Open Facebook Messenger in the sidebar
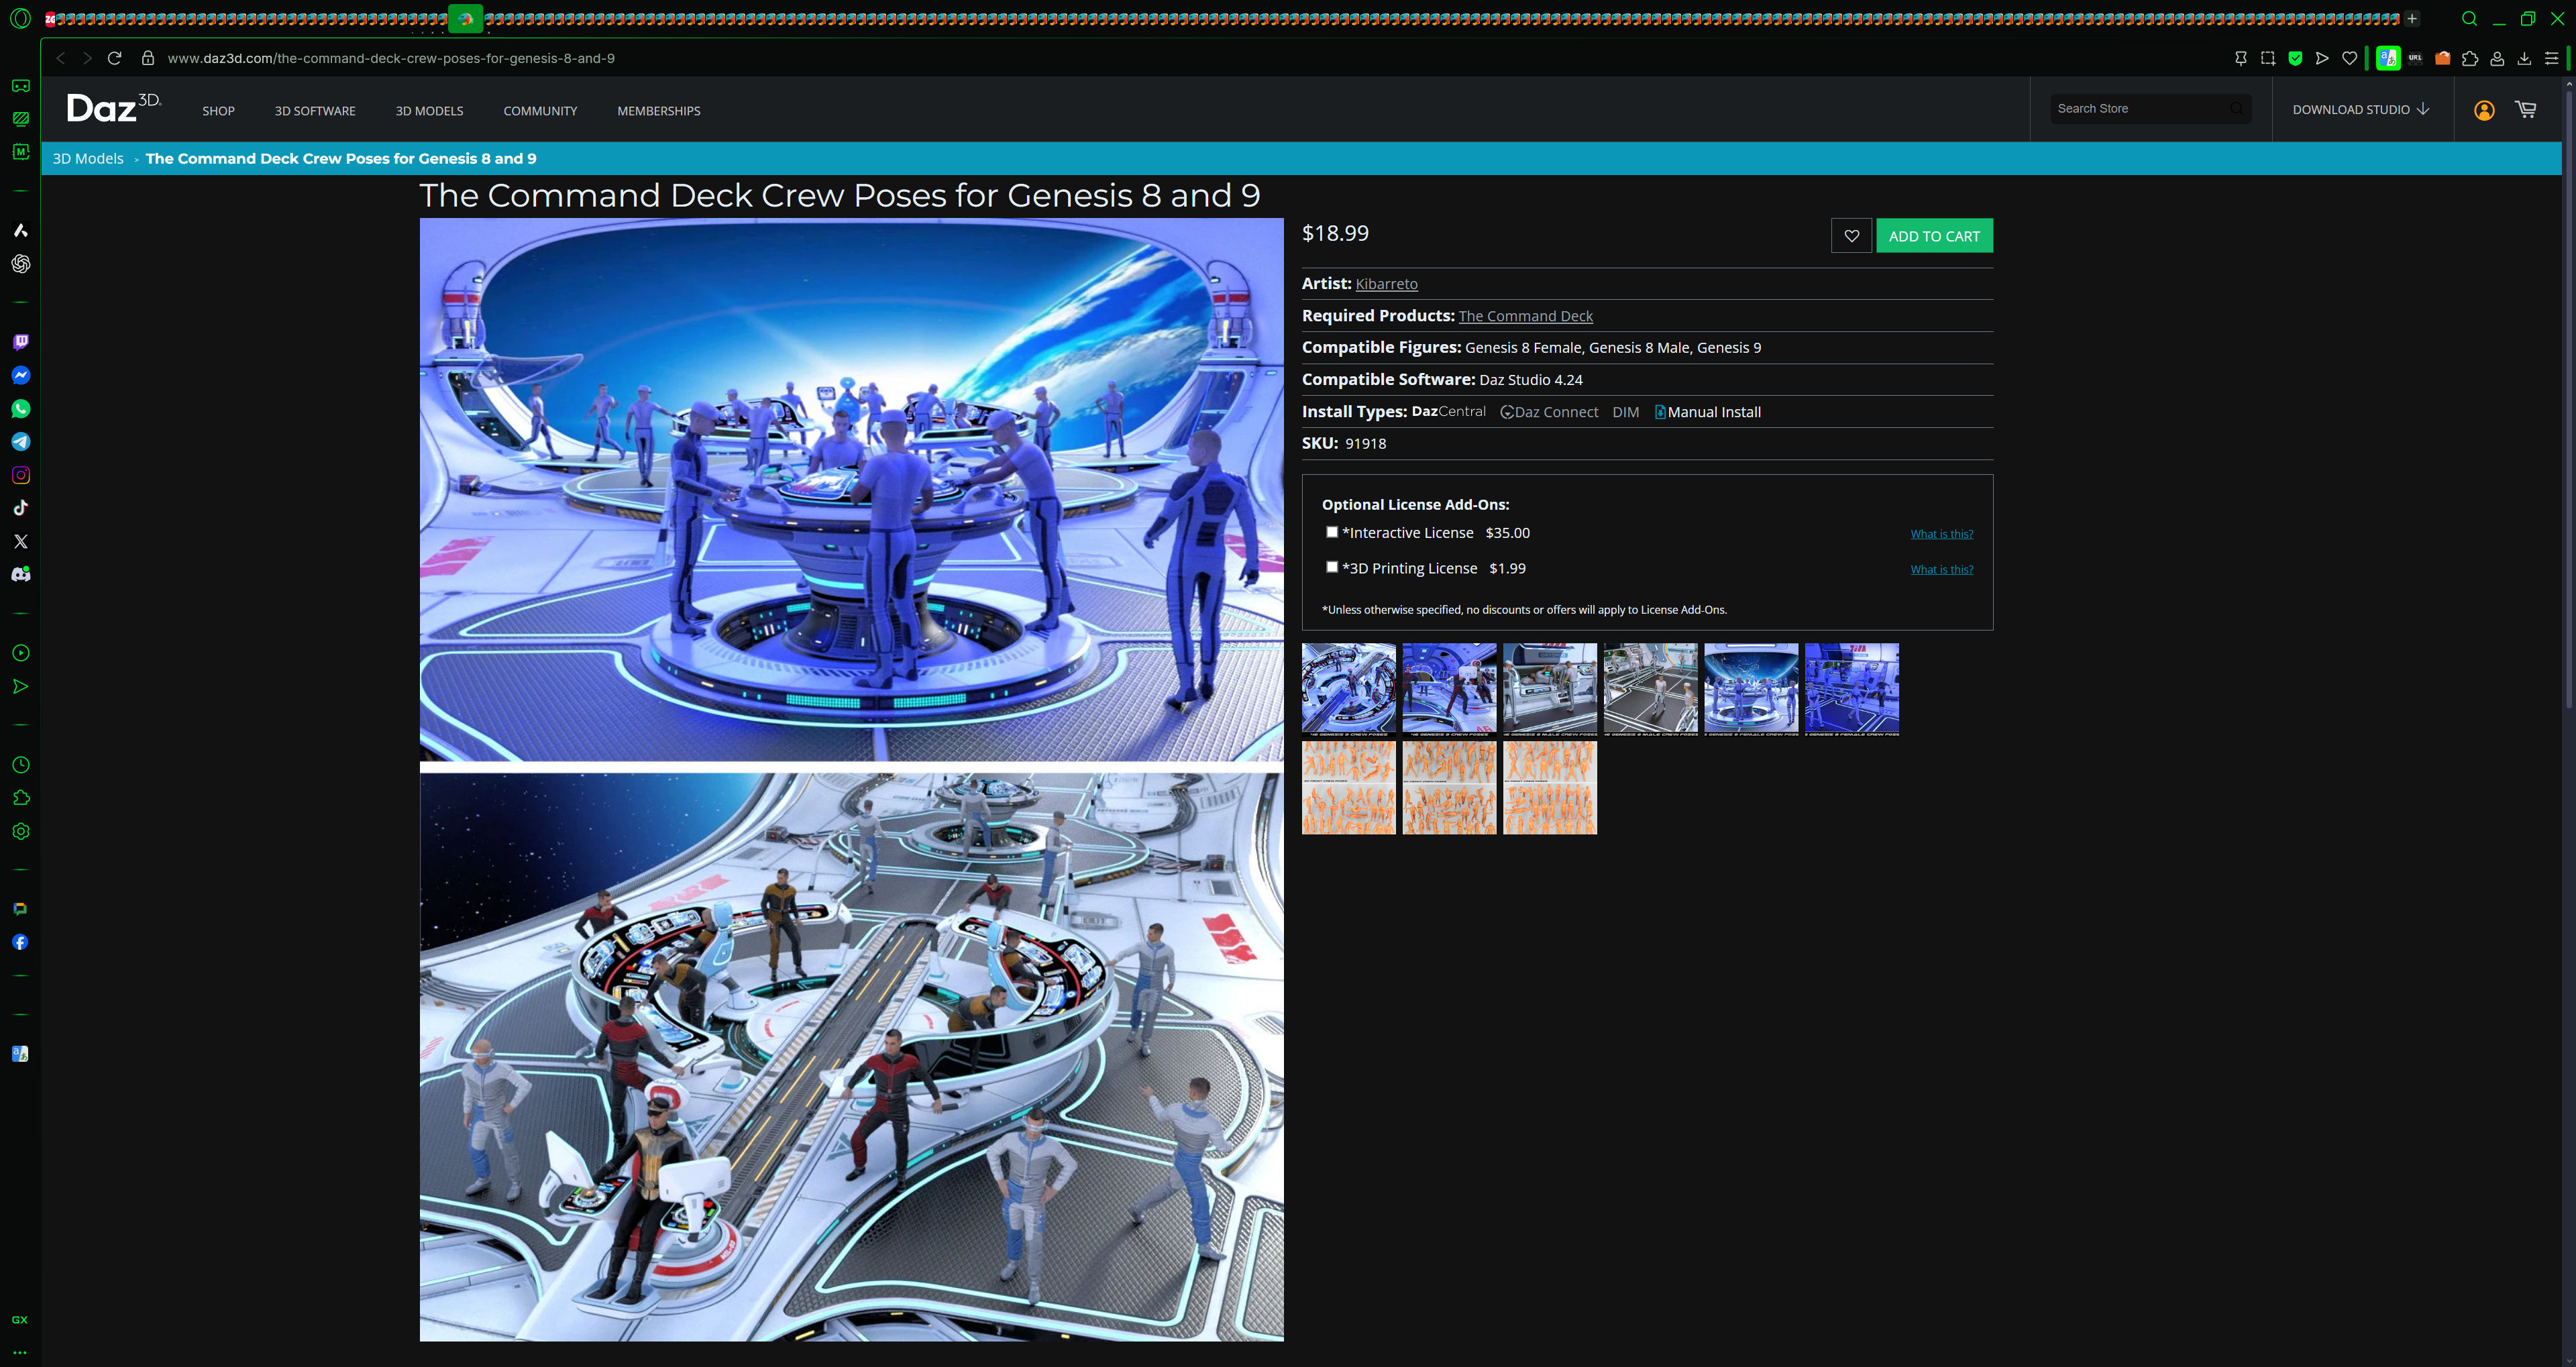The image size is (2576, 1367). [20, 375]
